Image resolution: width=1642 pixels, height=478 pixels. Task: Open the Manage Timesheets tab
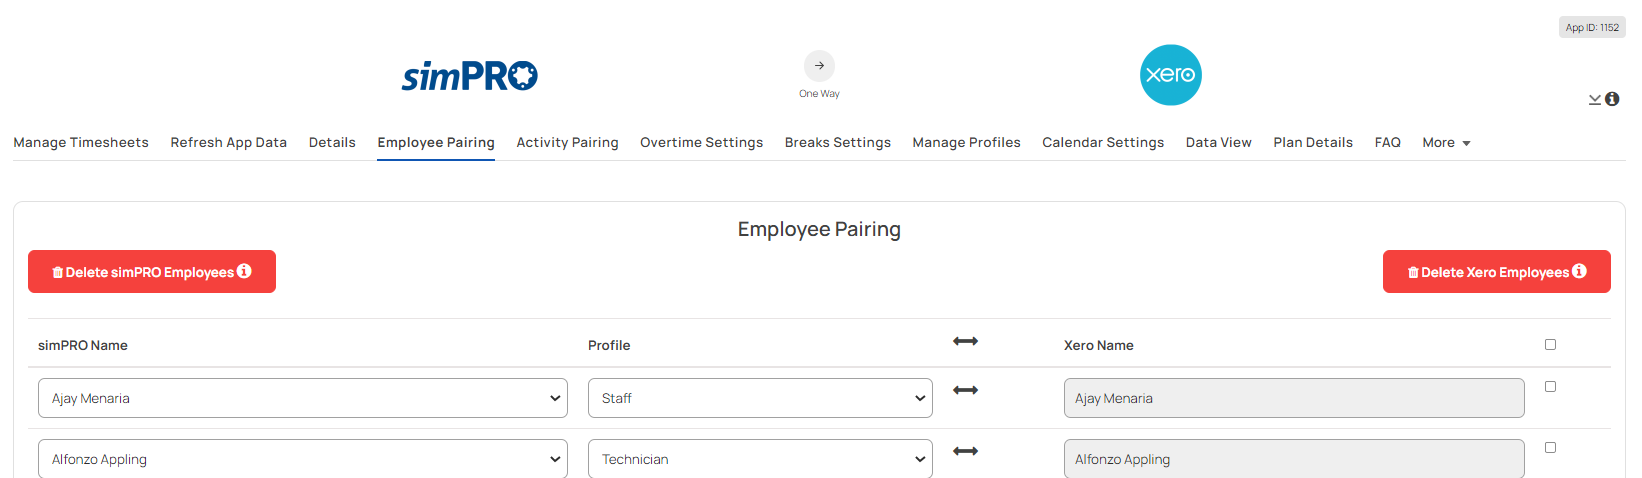(81, 143)
